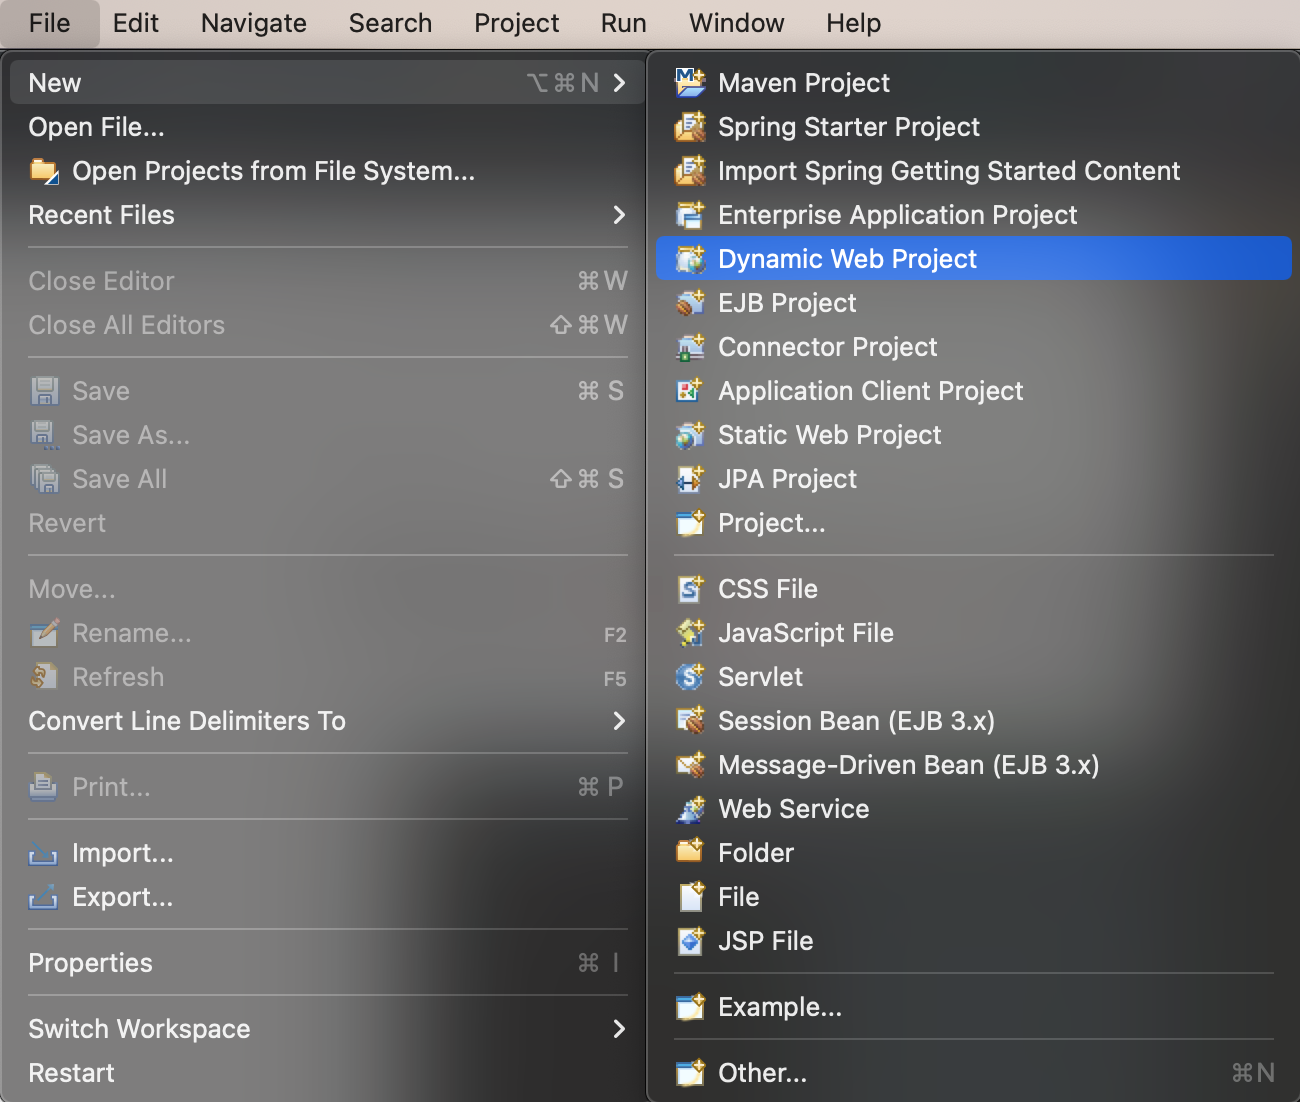Open the Navigate menu
Image resolution: width=1300 pixels, height=1102 pixels.
coord(254,23)
